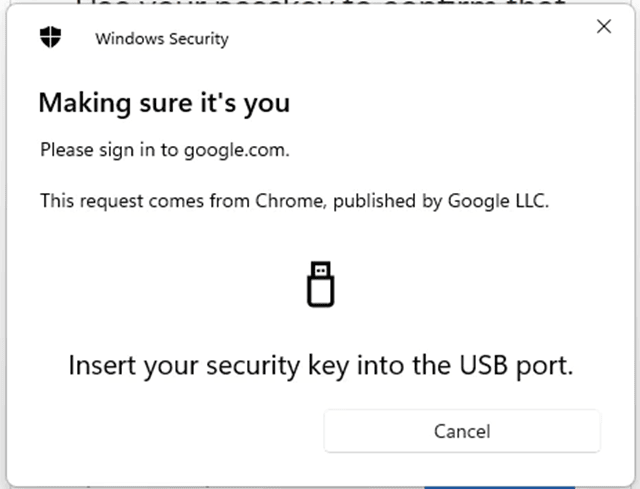Screen dimensions: 640x489
Task: Click the word 'published' in request line
Action: coord(375,201)
